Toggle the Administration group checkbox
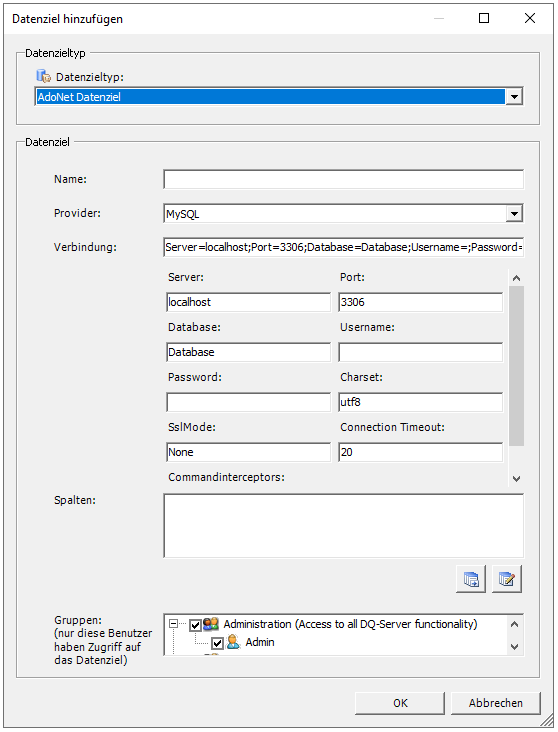 pos(195,625)
